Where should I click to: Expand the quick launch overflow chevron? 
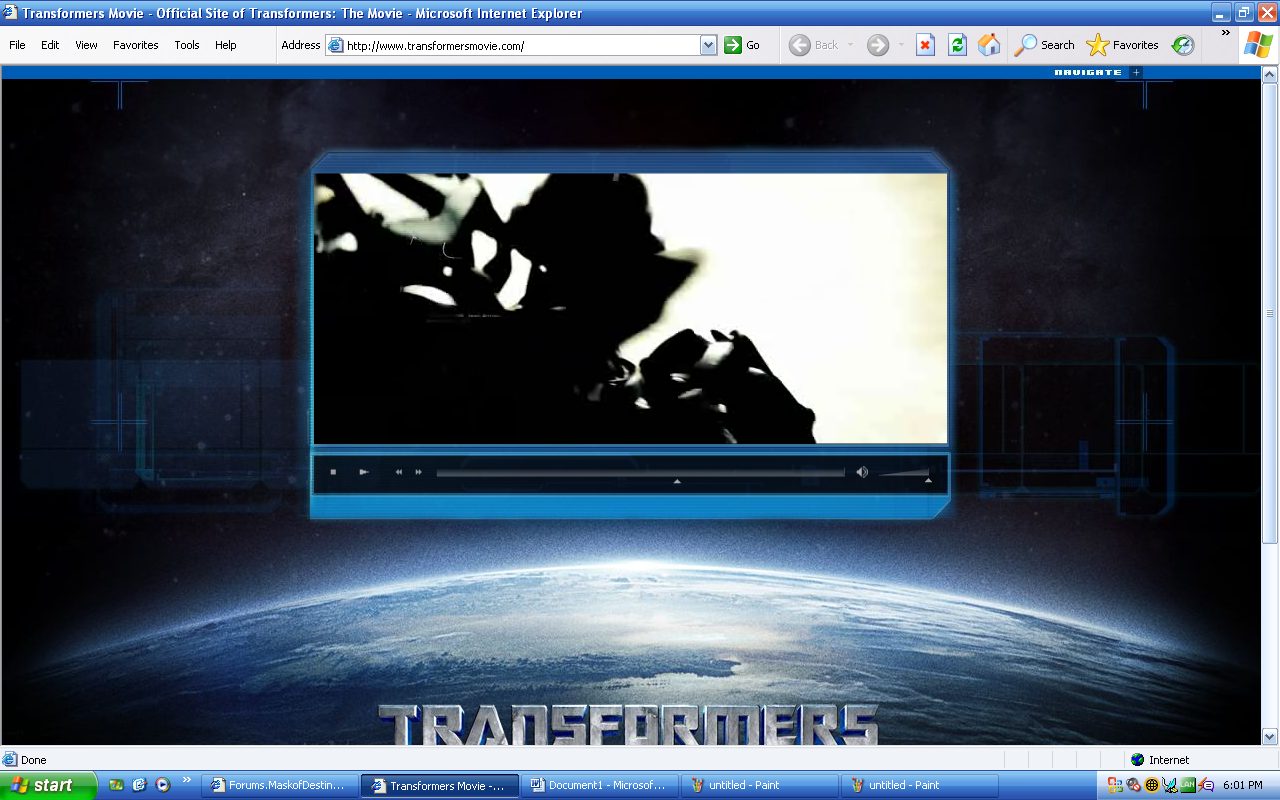click(186, 780)
